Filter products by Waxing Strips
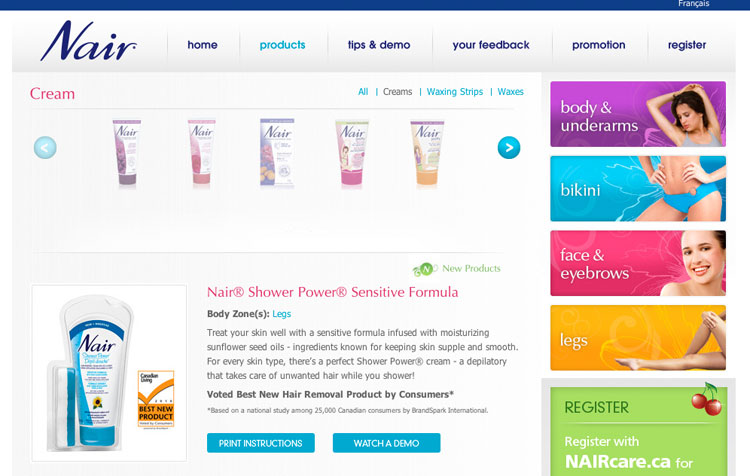Screen dimensions: 750x476 point(454,91)
